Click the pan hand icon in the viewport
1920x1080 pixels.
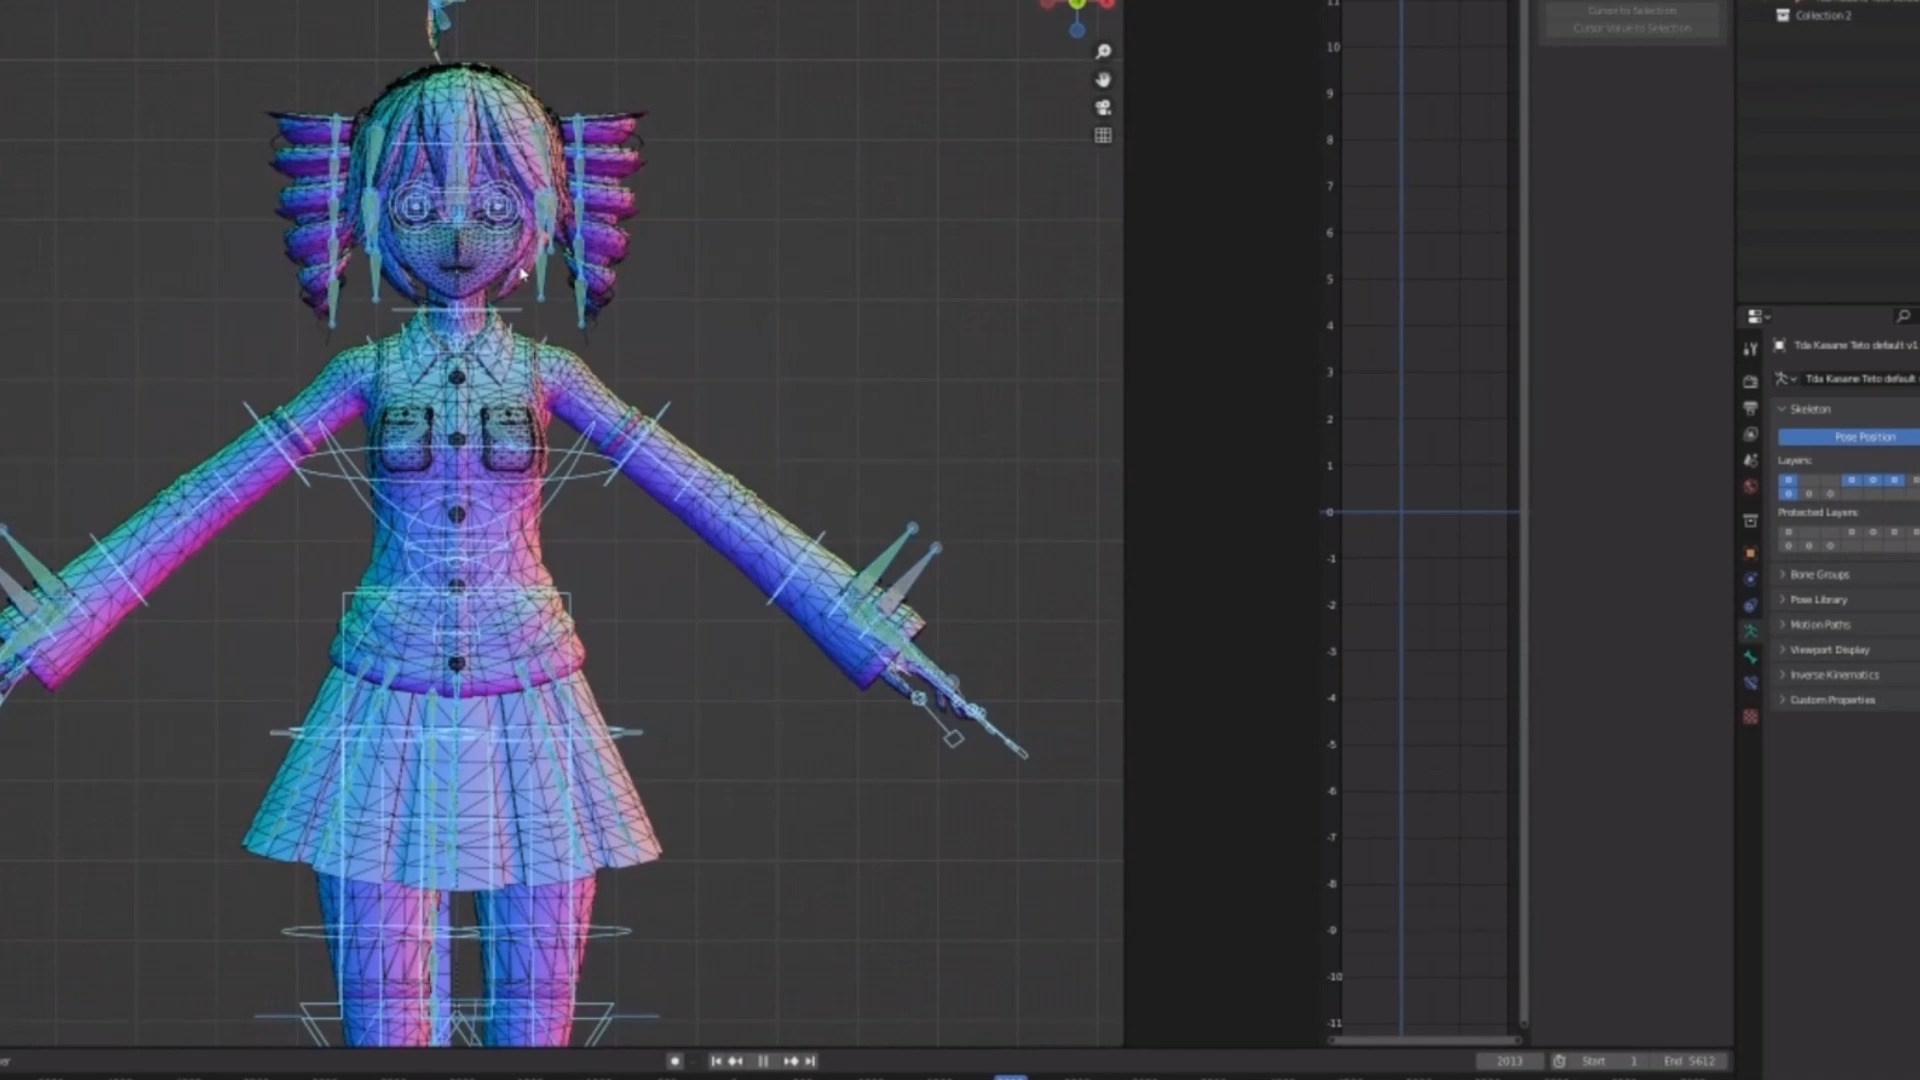pyautogui.click(x=1103, y=79)
